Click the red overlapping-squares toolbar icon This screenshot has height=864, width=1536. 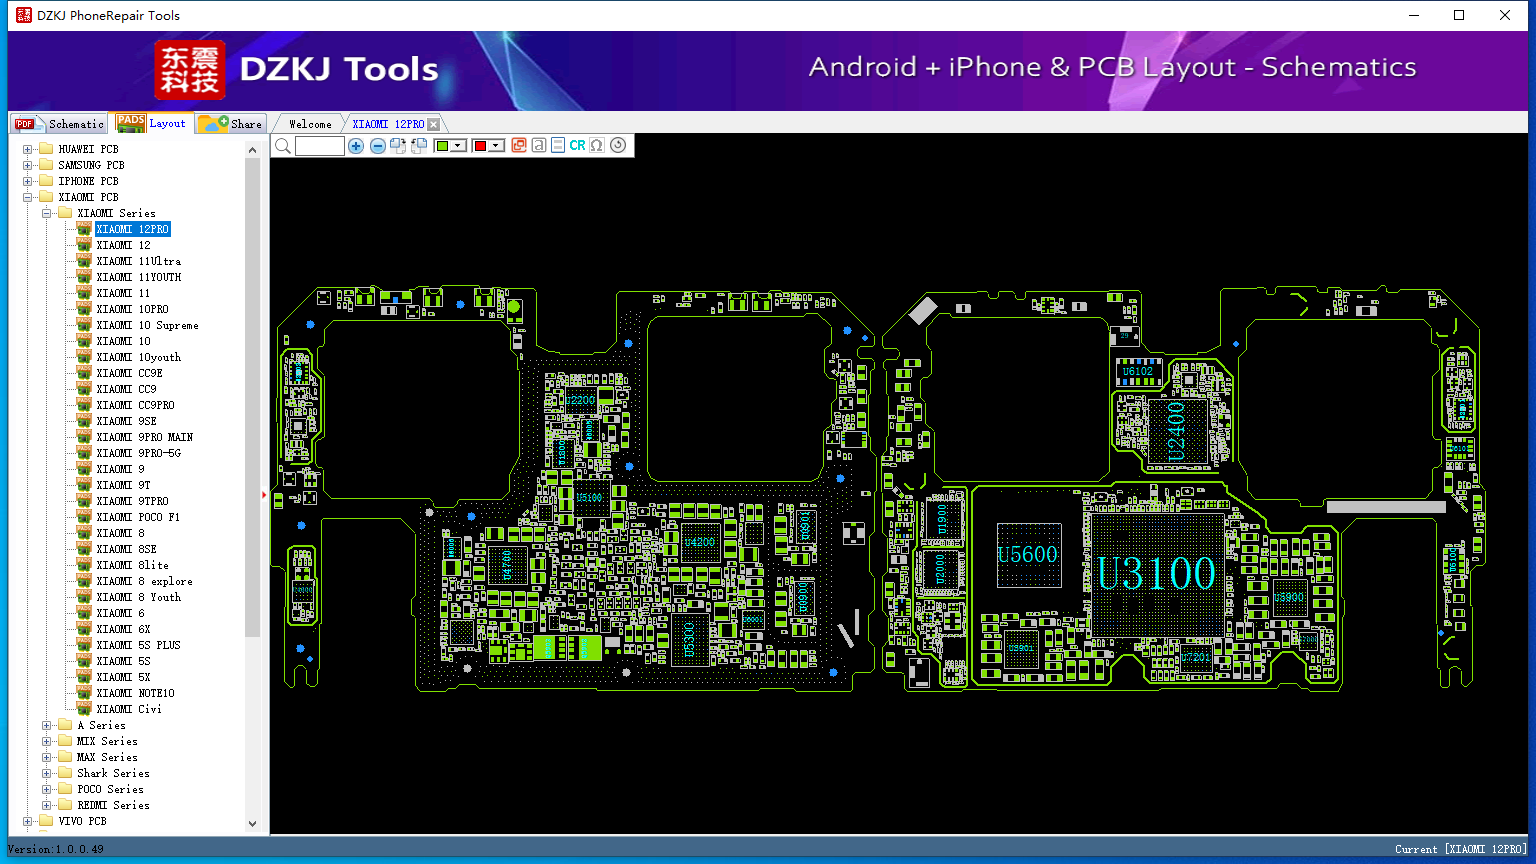(518, 146)
